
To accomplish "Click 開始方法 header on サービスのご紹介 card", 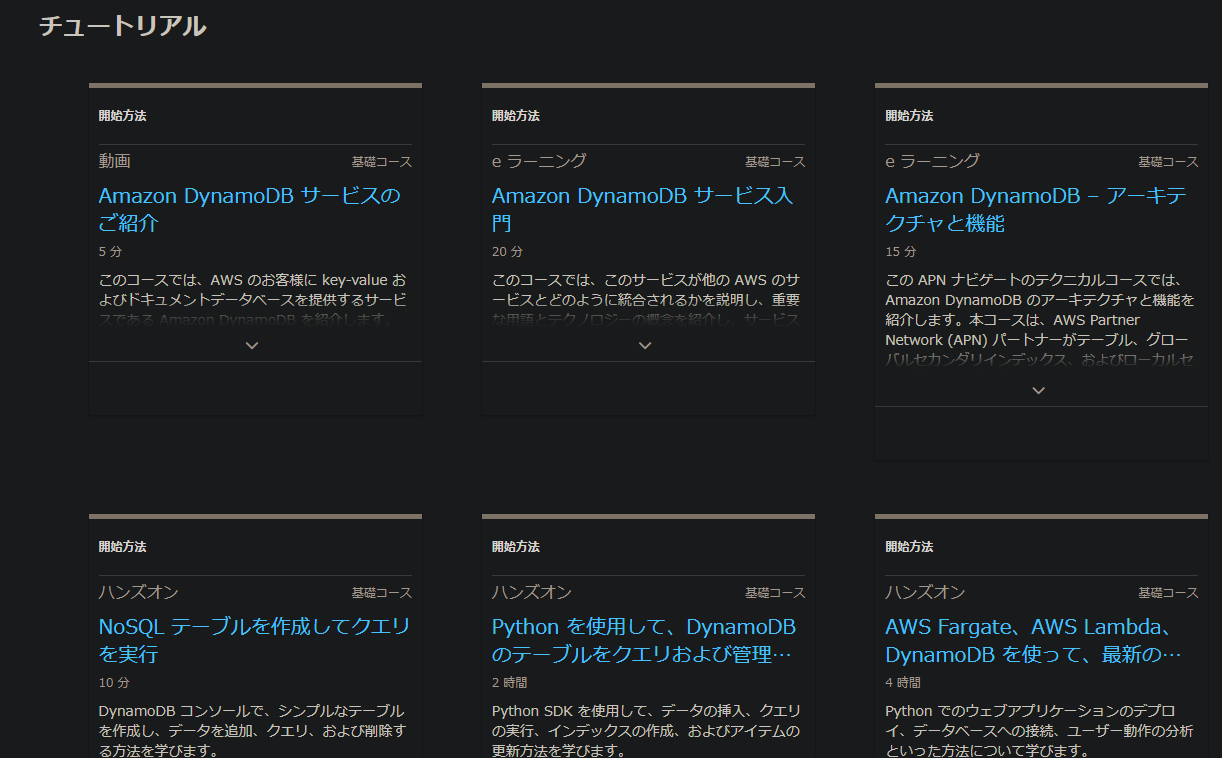I will click(x=123, y=116).
